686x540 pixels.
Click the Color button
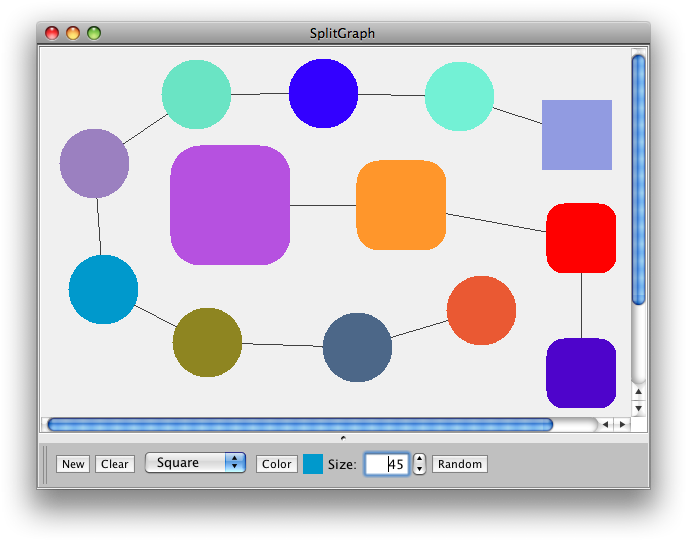(276, 464)
